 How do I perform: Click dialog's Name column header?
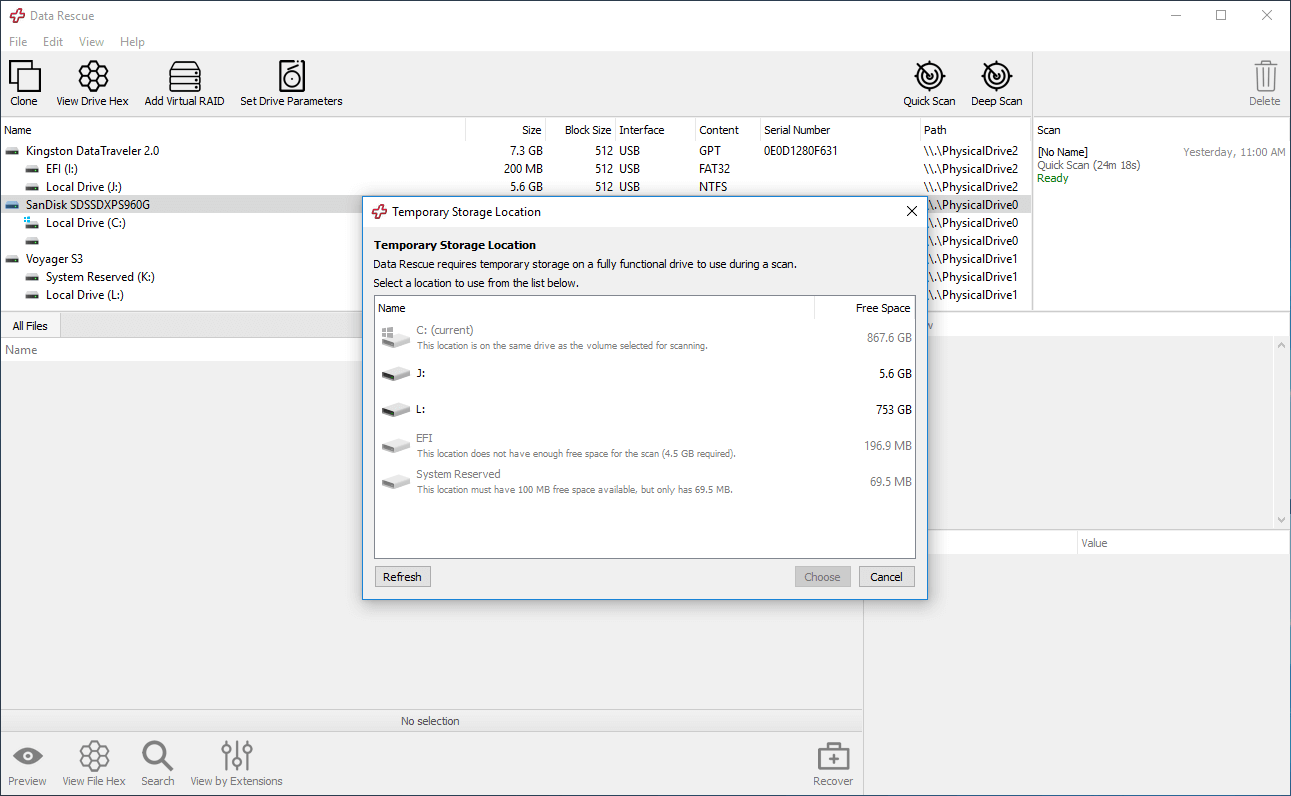pos(595,308)
